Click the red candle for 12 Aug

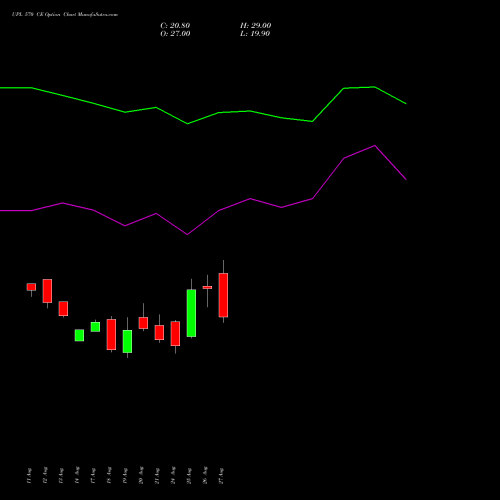47,291
